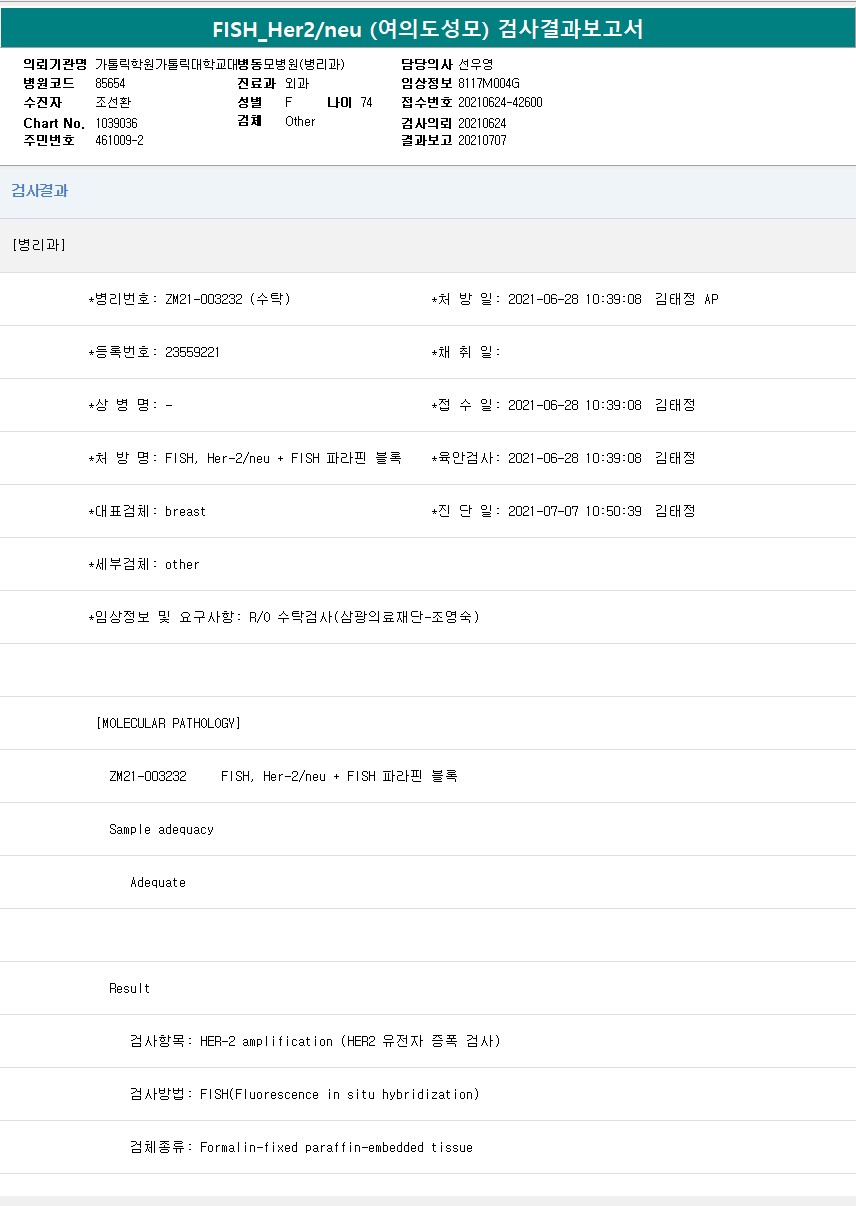This screenshot has width=856, height=1206.
Task: Select 검사의뢰 date 20210624
Action: click(x=482, y=123)
